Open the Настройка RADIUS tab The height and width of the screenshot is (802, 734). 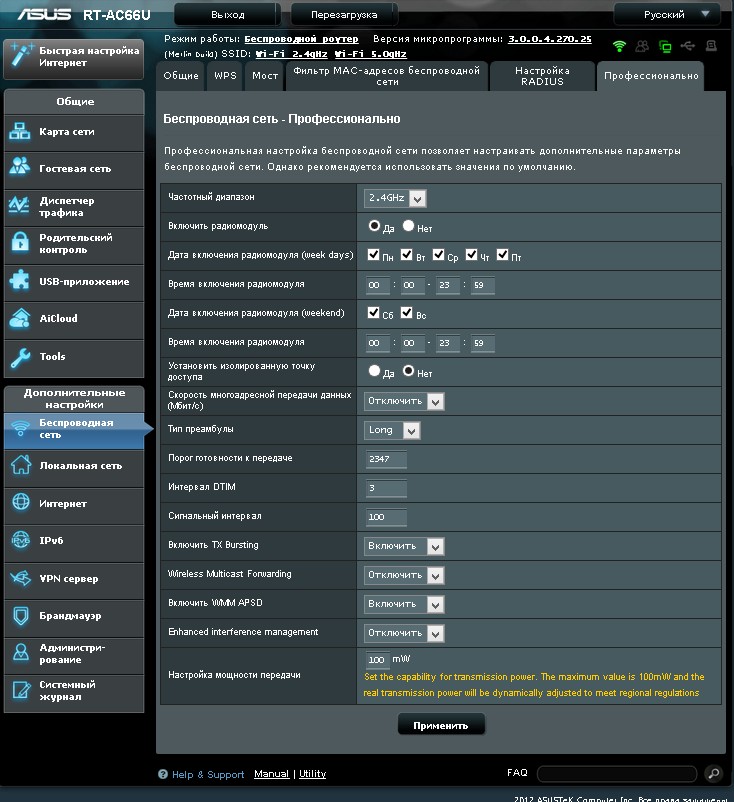542,76
